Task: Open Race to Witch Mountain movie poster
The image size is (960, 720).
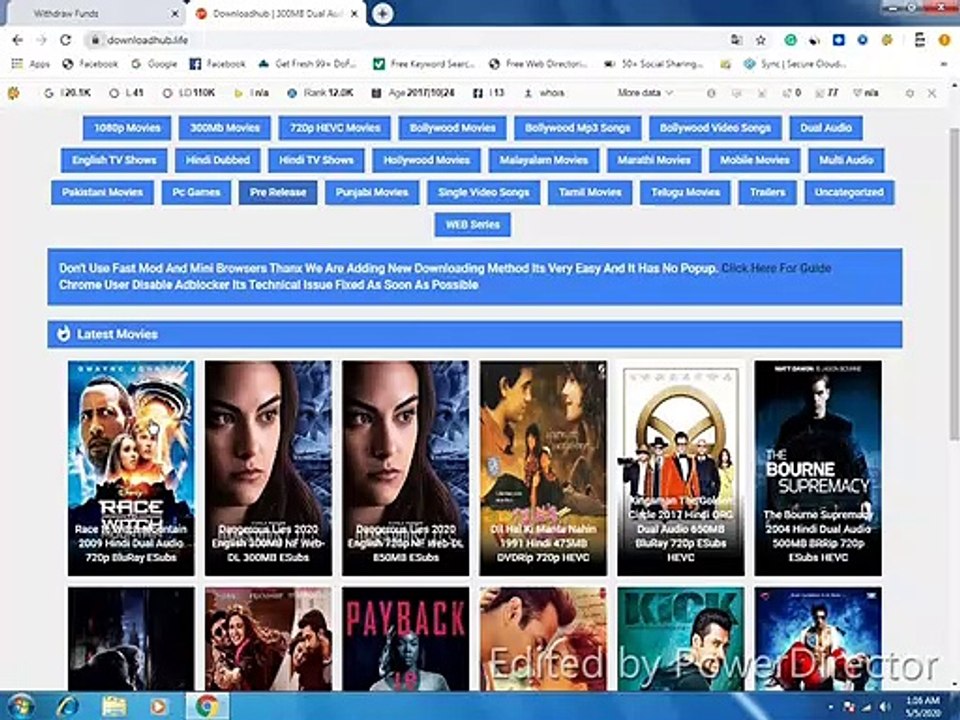Action: pyautogui.click(x=131, y=468)
